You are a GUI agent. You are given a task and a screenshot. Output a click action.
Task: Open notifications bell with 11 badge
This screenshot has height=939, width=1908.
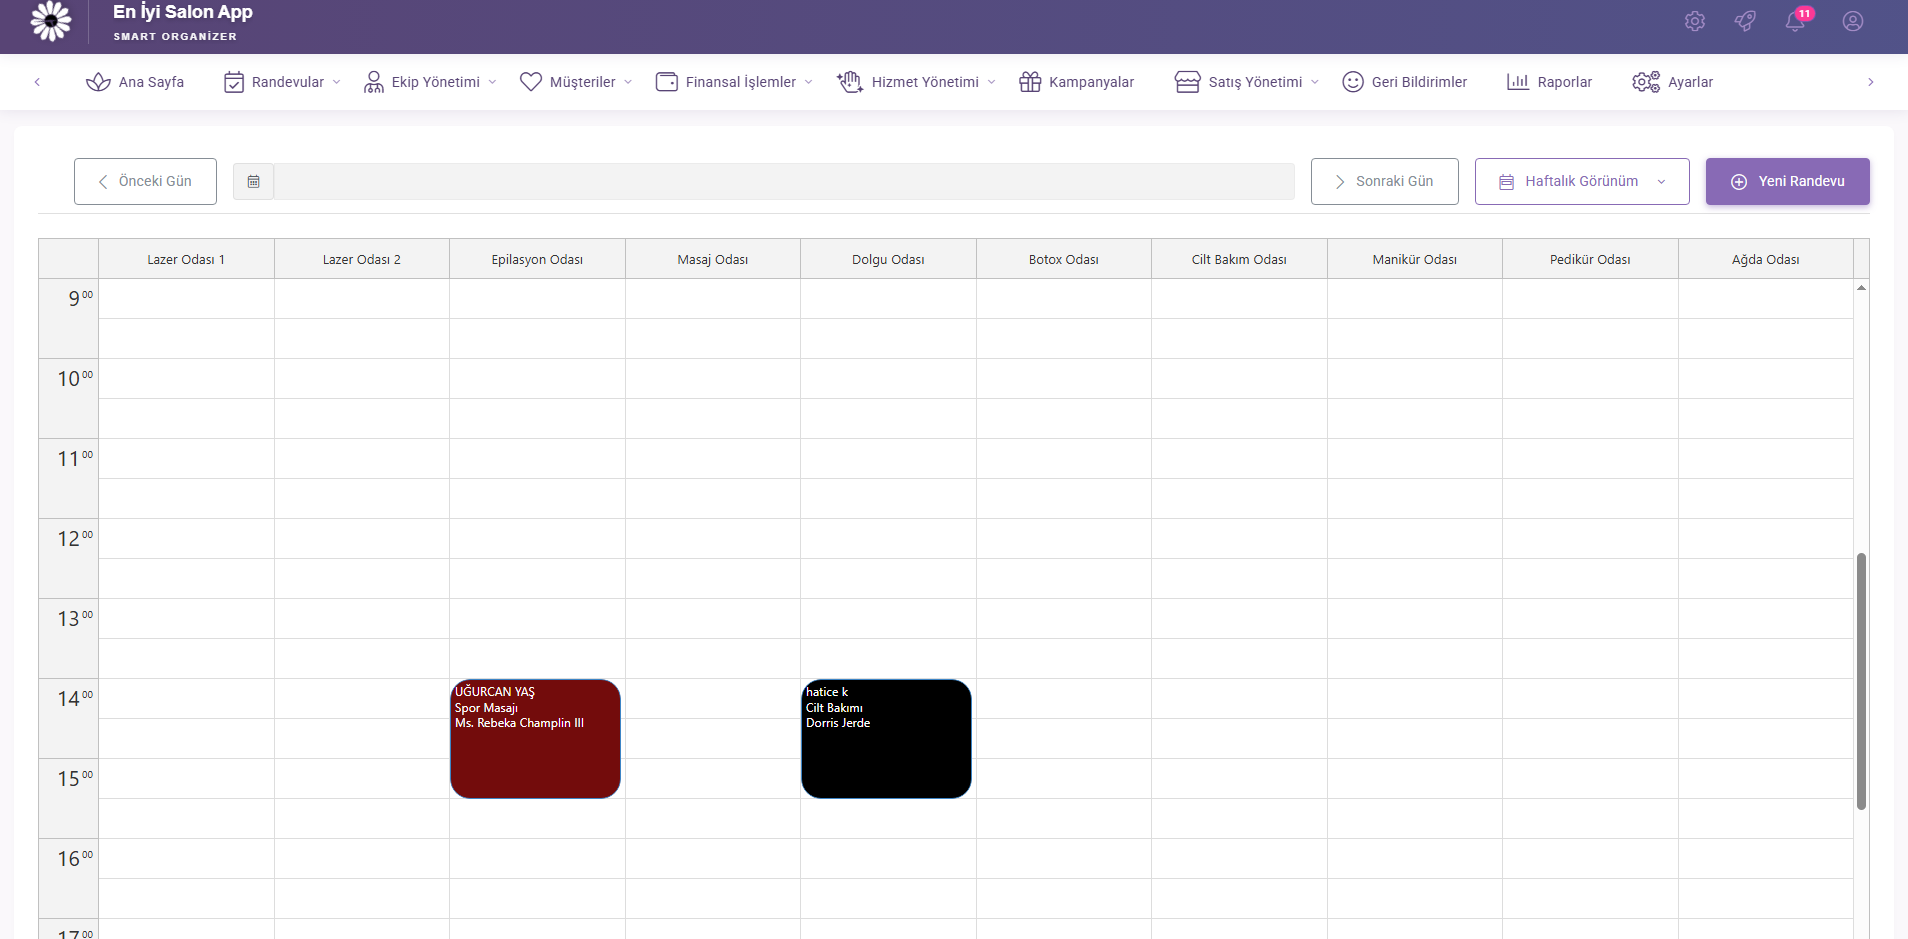[1796, 21]
